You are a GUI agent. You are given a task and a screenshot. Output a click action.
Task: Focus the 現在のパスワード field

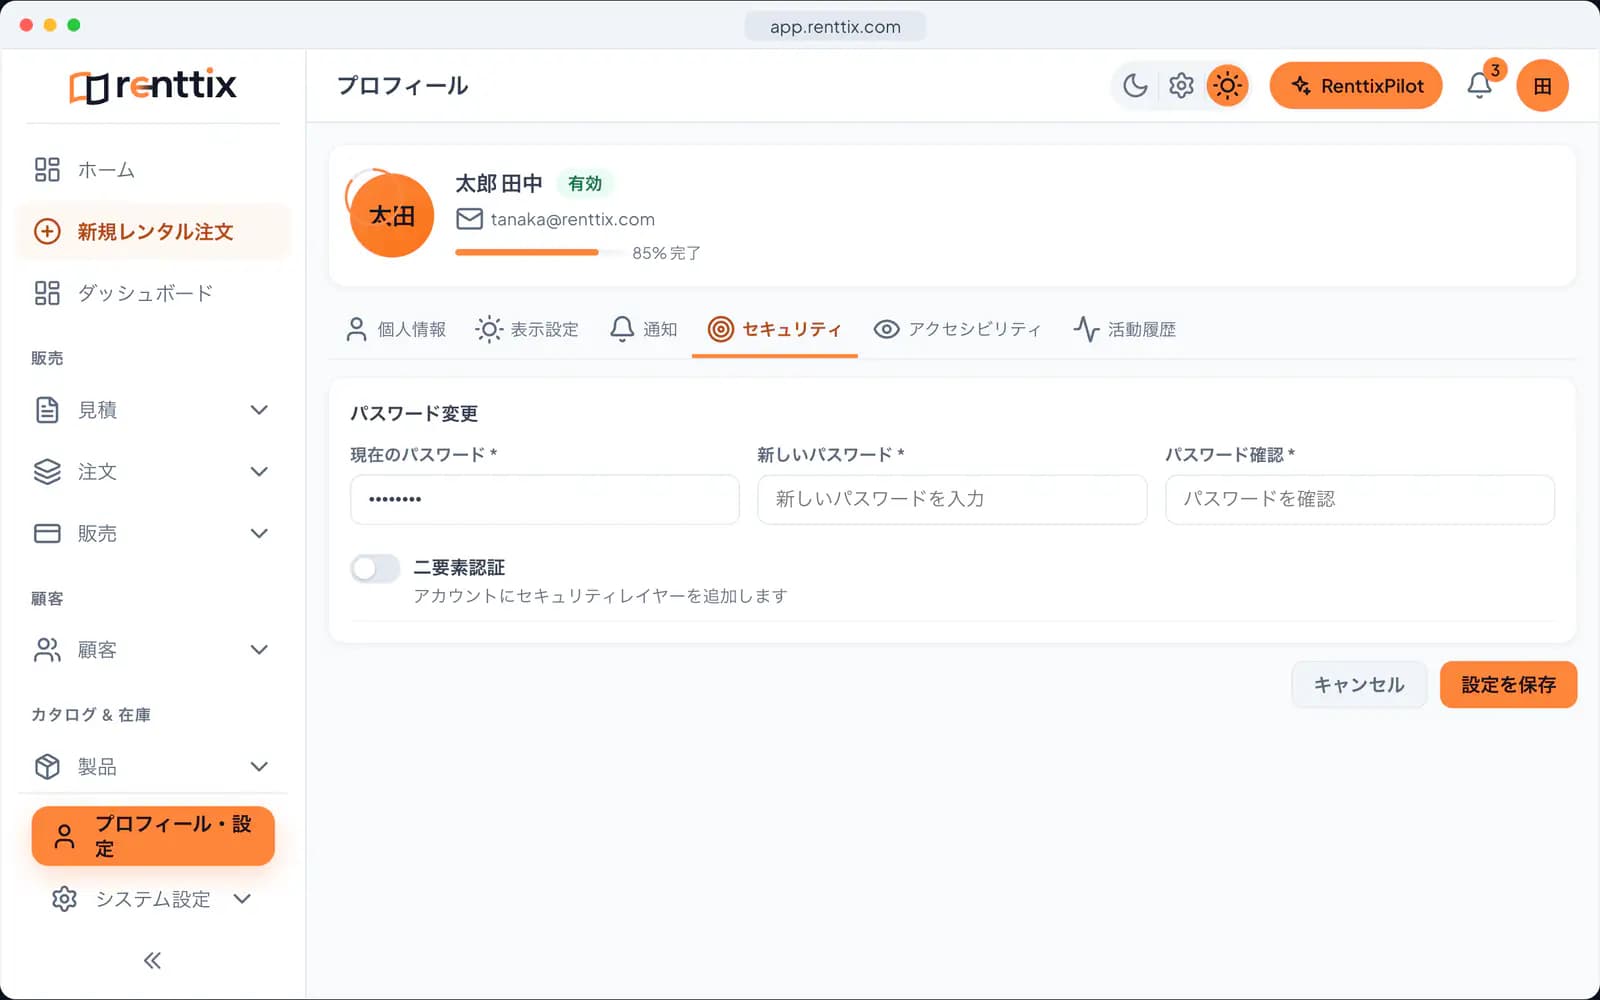(x=545, y=499)
